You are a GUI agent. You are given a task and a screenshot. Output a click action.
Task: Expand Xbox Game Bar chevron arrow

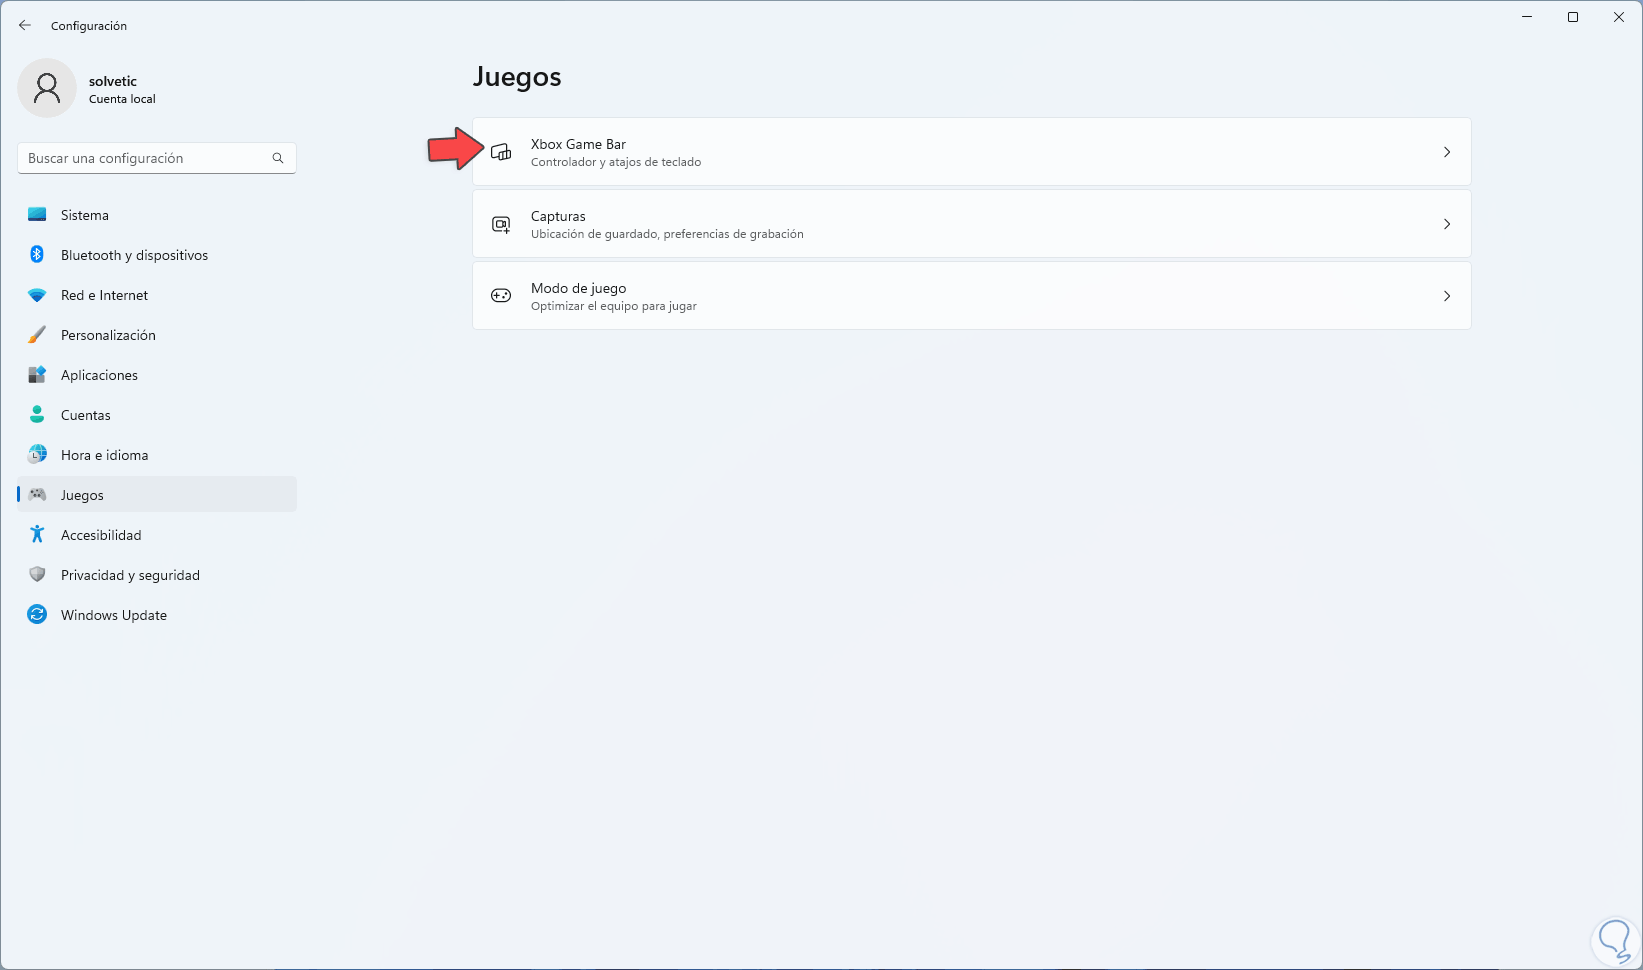[x=1446, y=152]
